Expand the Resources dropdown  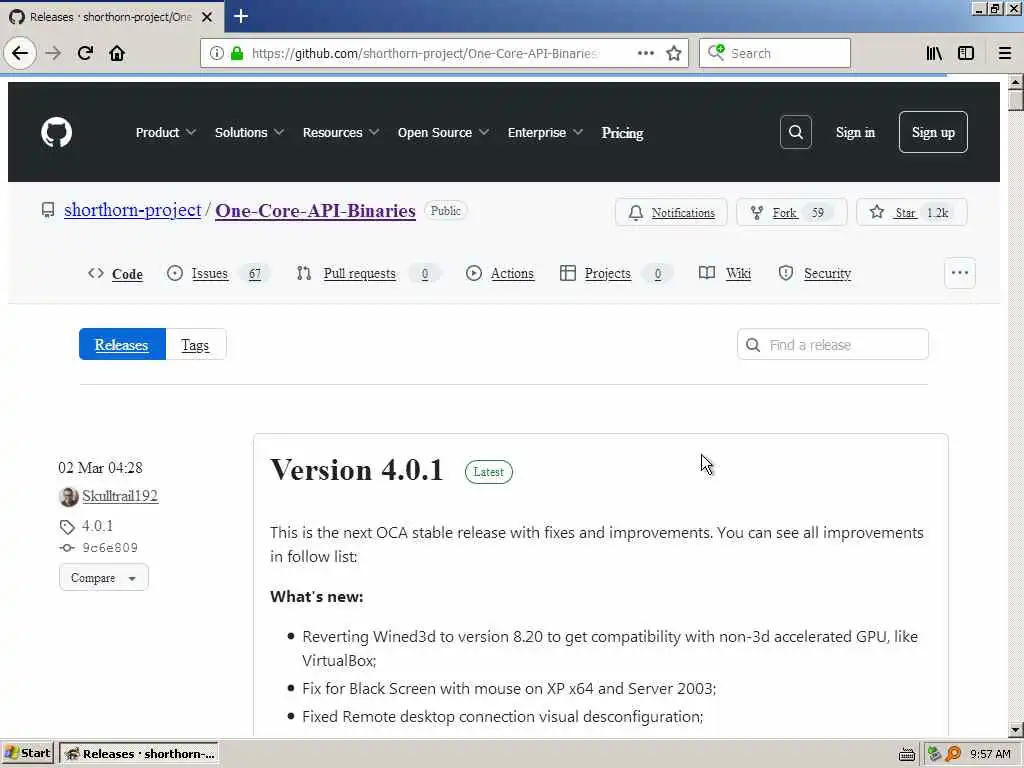tap(340, 133)
